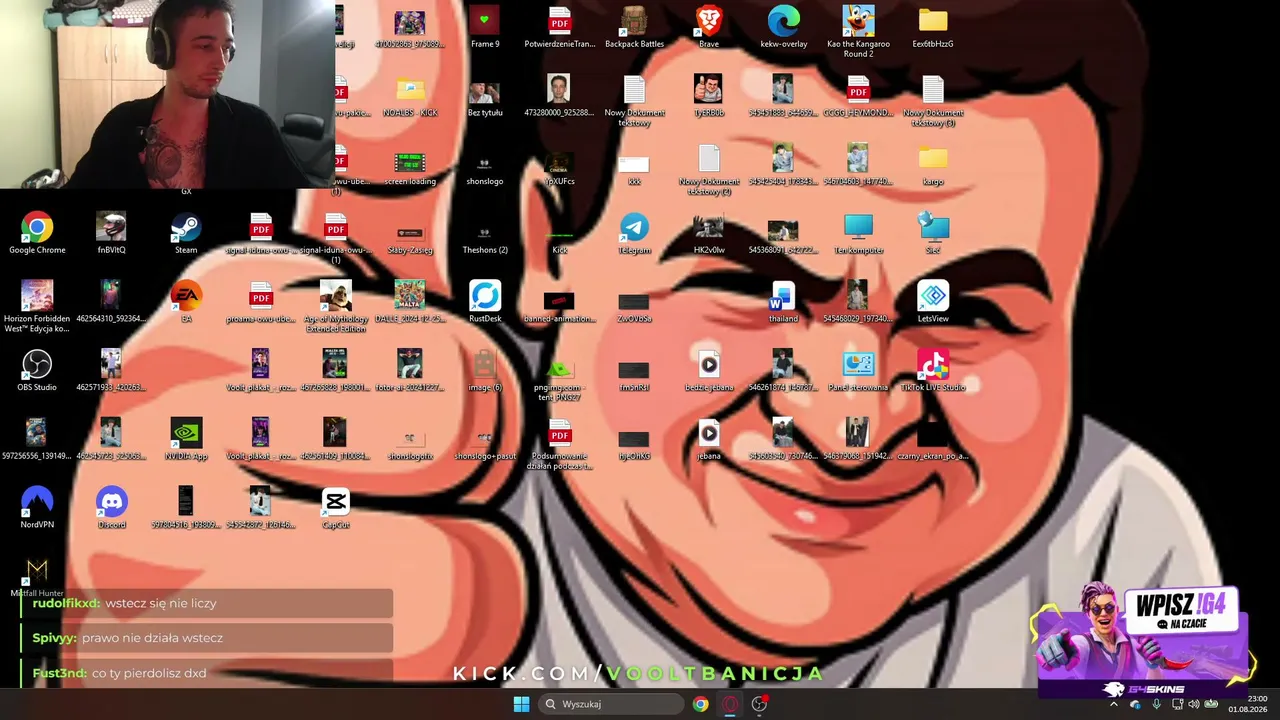Open the NVIDIA App shortcut

186,440
